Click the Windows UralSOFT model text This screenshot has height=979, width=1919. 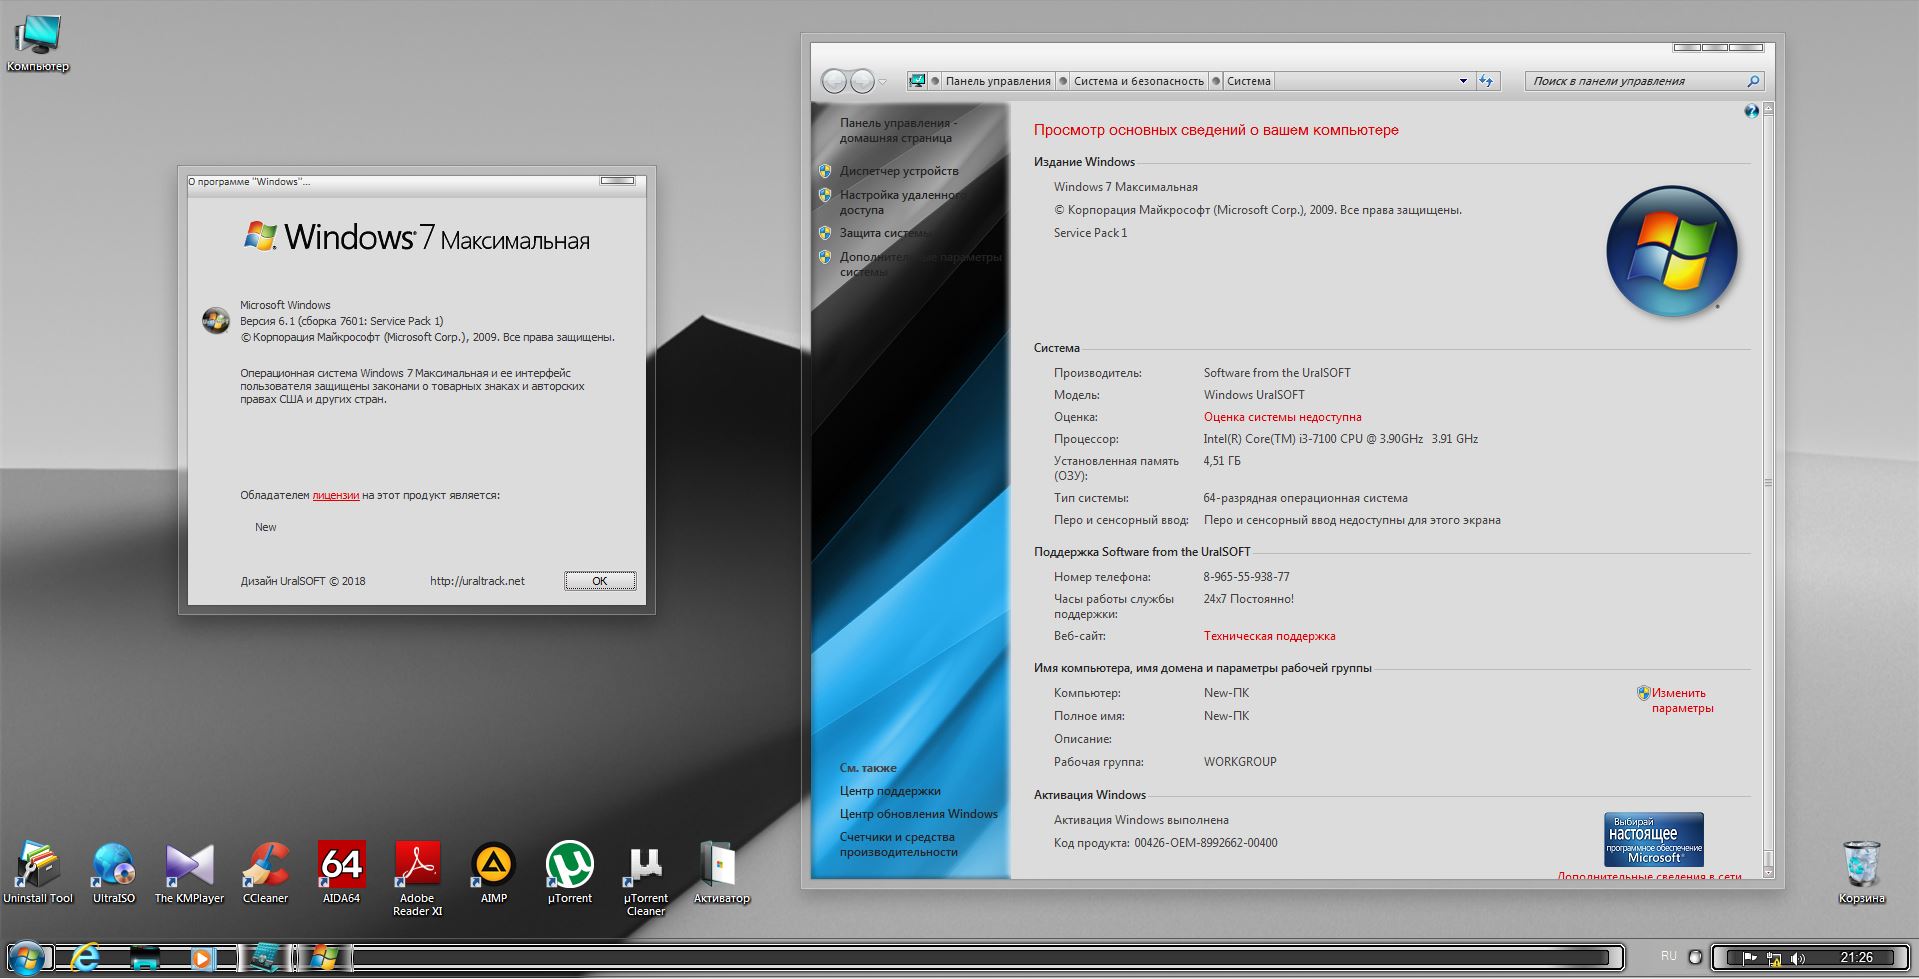(x=1254, y=395)
